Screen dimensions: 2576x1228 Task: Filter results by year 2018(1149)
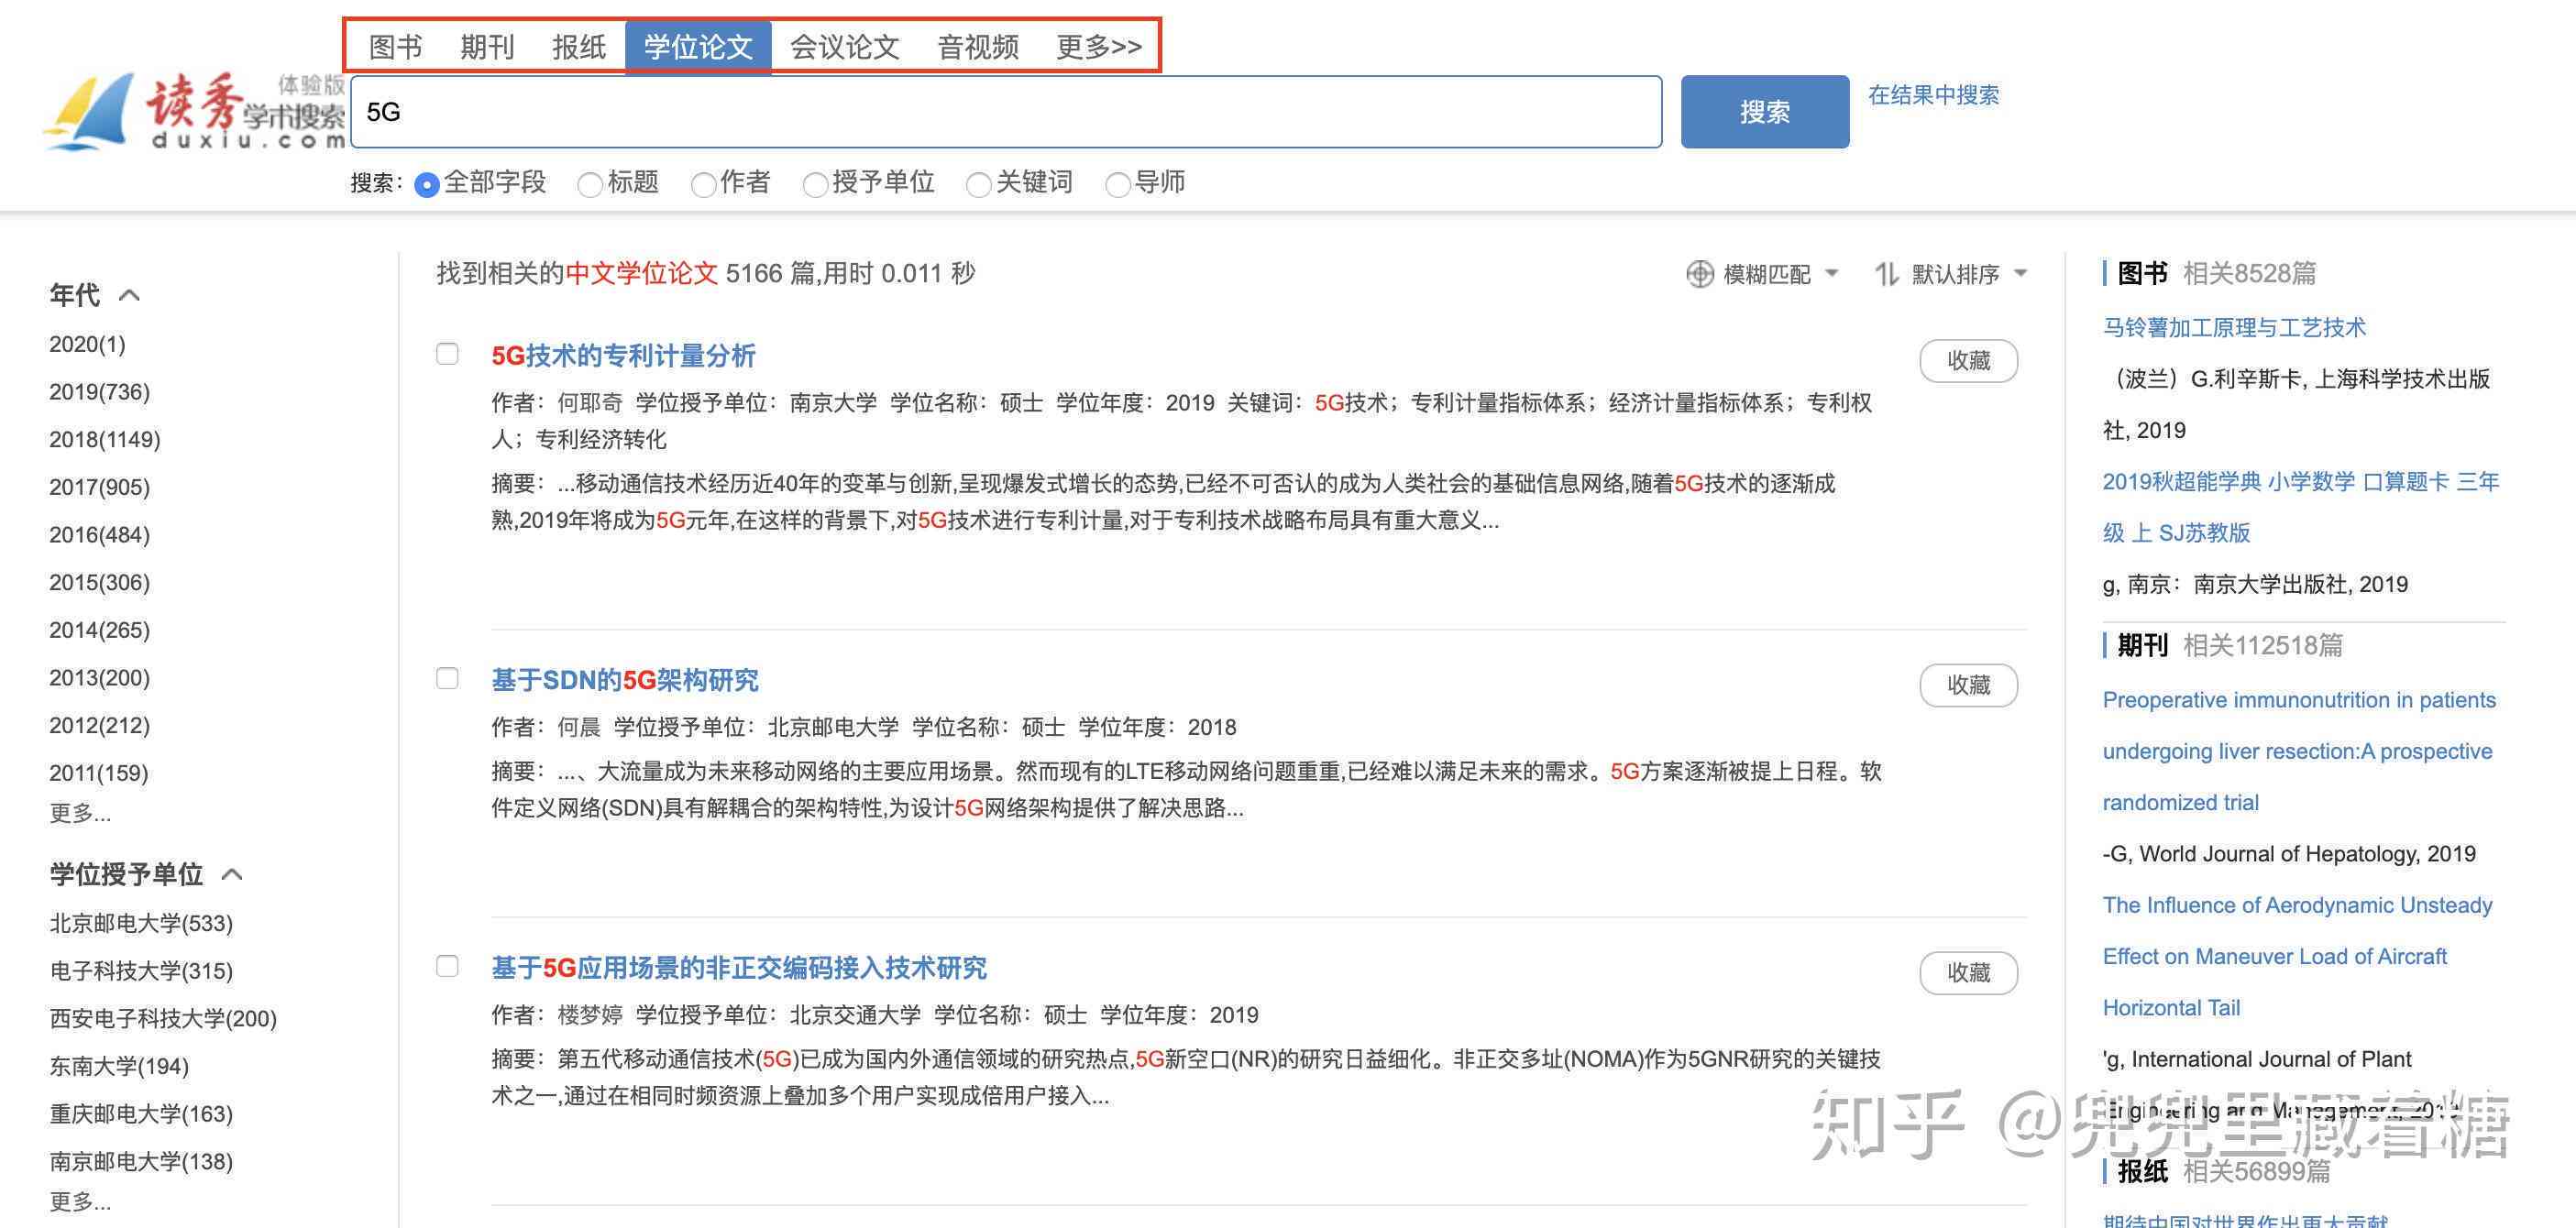pos(105,439)
